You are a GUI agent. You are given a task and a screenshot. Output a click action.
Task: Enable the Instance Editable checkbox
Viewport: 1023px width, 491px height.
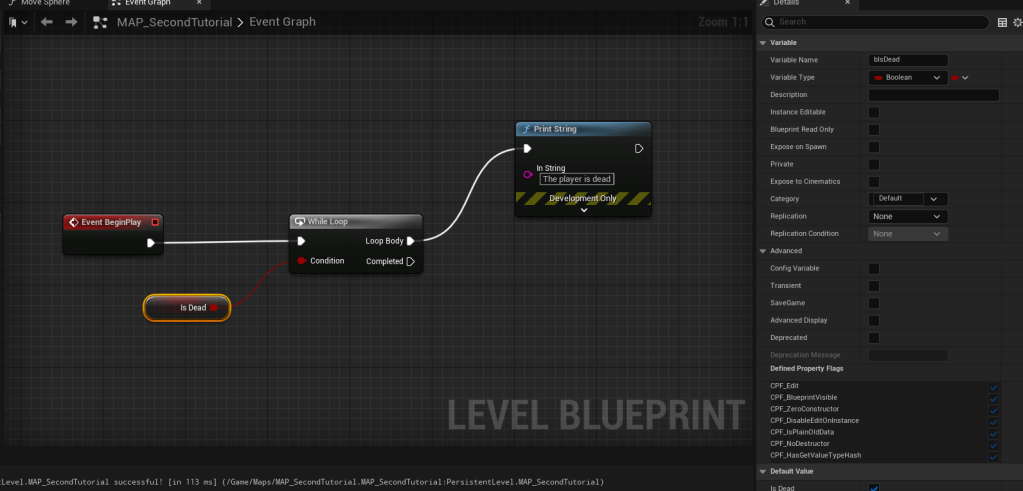874,112
